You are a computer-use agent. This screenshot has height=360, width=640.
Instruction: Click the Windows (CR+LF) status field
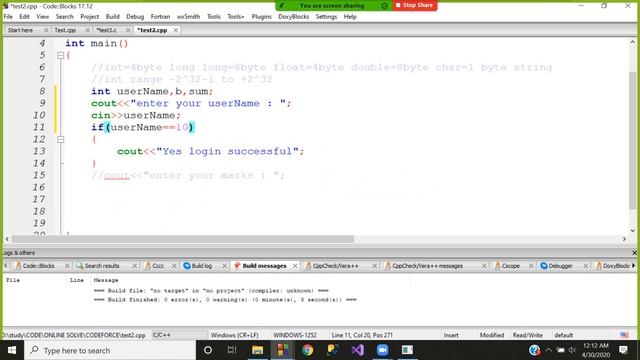235,335
